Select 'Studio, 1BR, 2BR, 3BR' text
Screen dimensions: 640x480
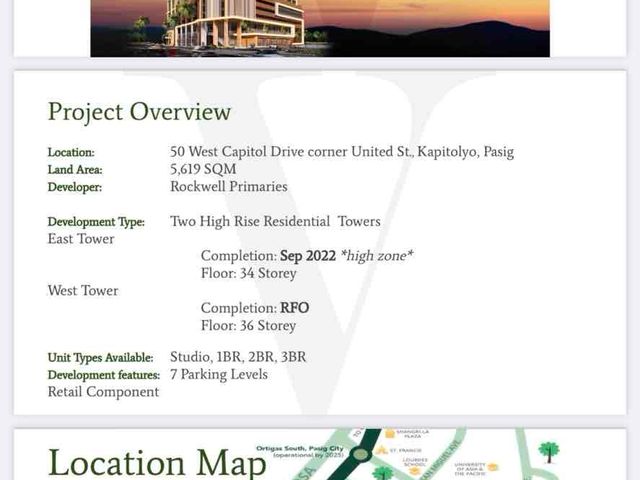[238, 357]
